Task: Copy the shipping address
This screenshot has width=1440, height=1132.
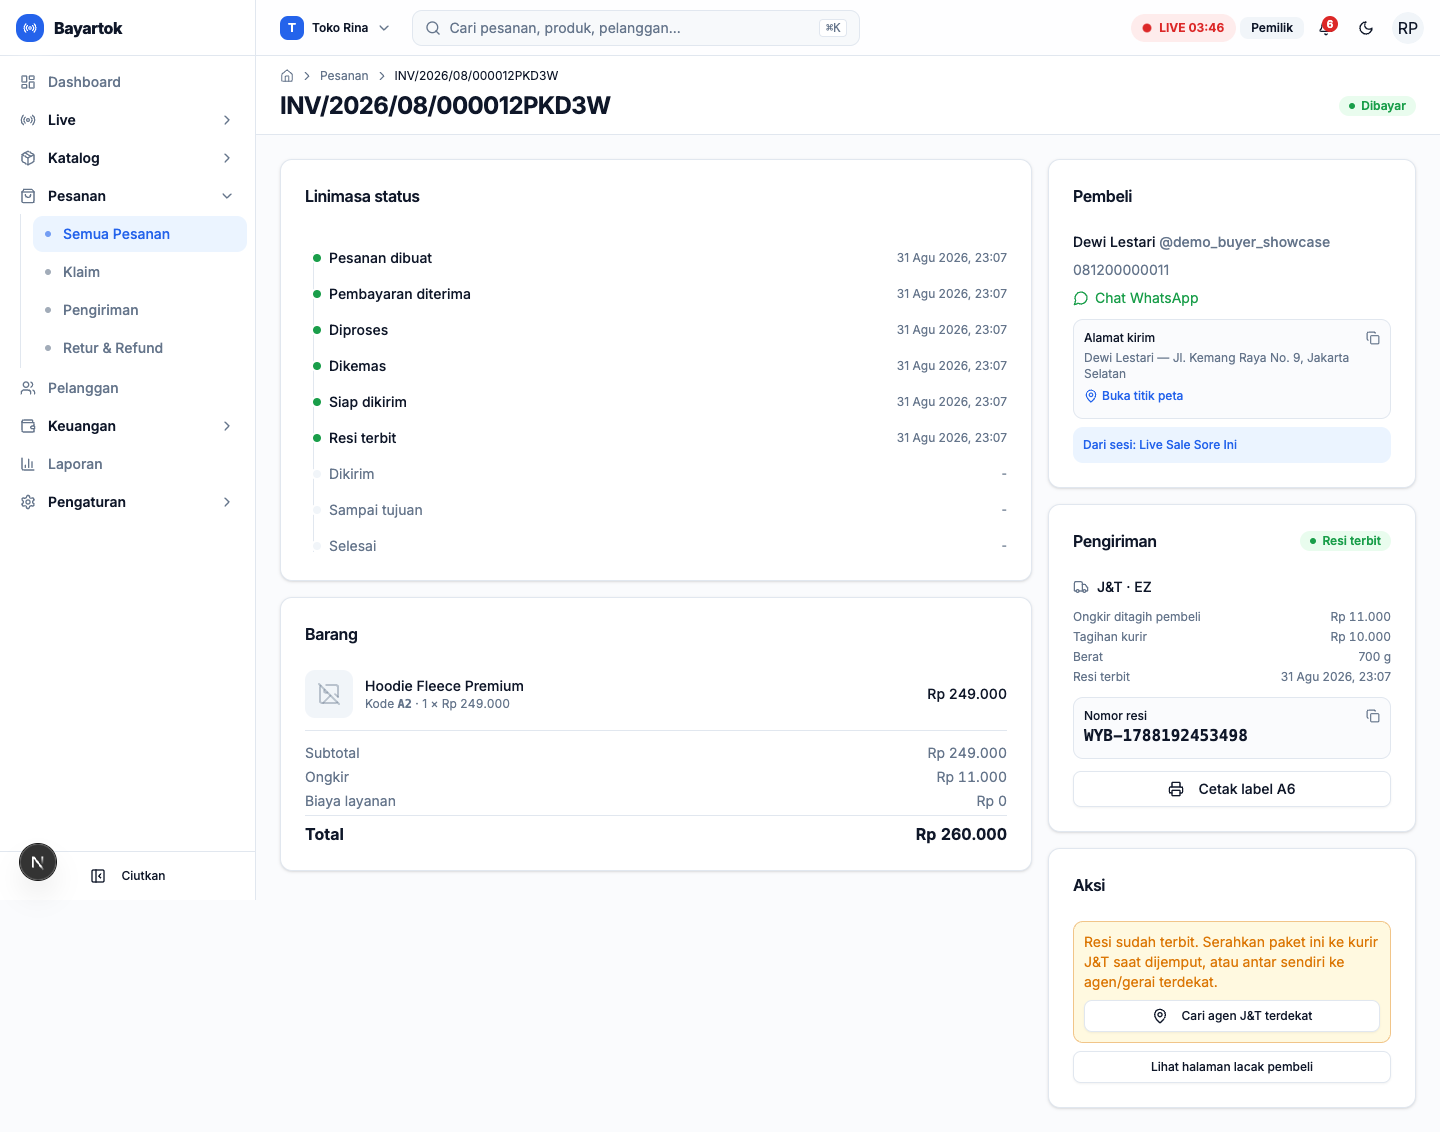Action: coord(1373,338)
